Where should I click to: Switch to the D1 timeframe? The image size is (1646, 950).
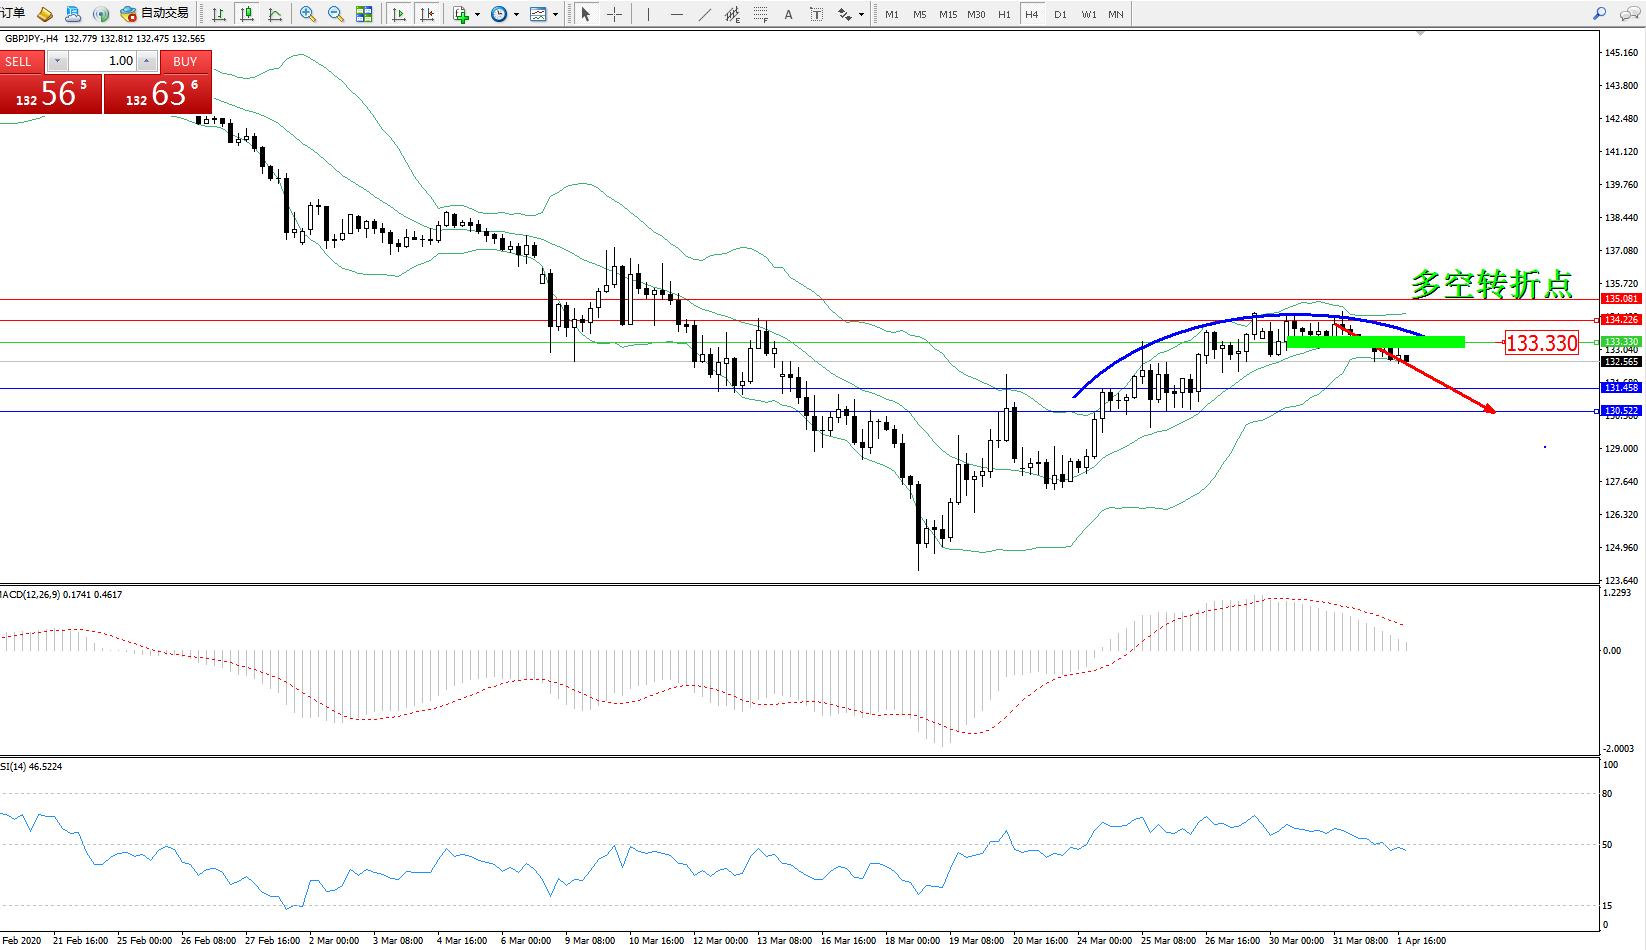tap(1060, 14)
